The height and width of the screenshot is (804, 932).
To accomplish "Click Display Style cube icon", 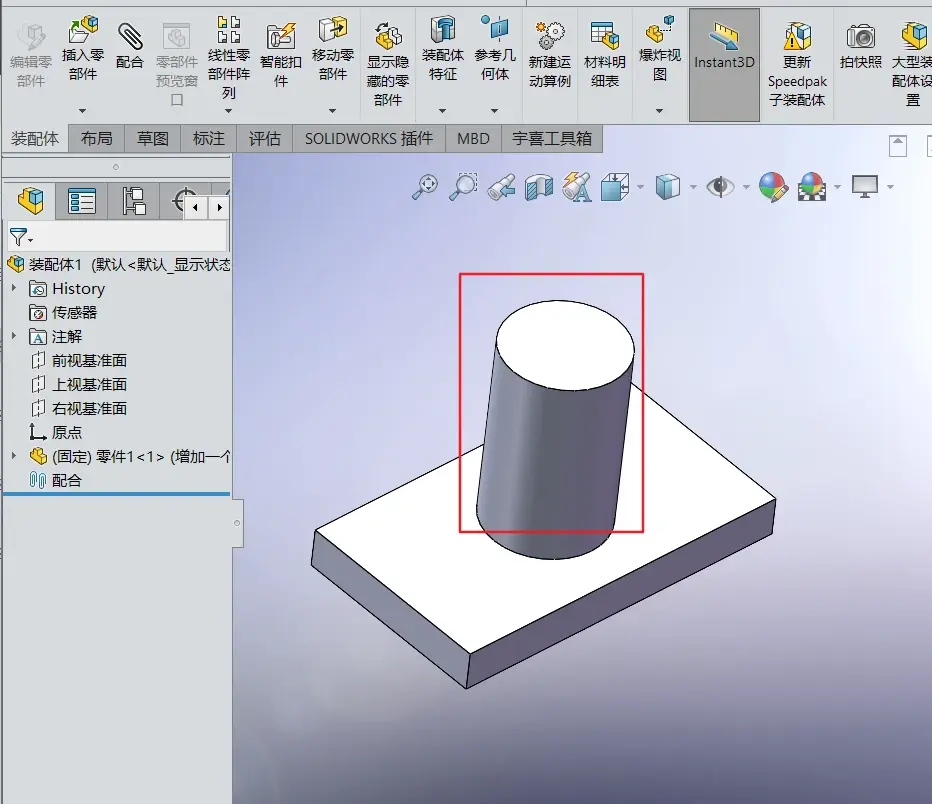I will tap(667, 187).
